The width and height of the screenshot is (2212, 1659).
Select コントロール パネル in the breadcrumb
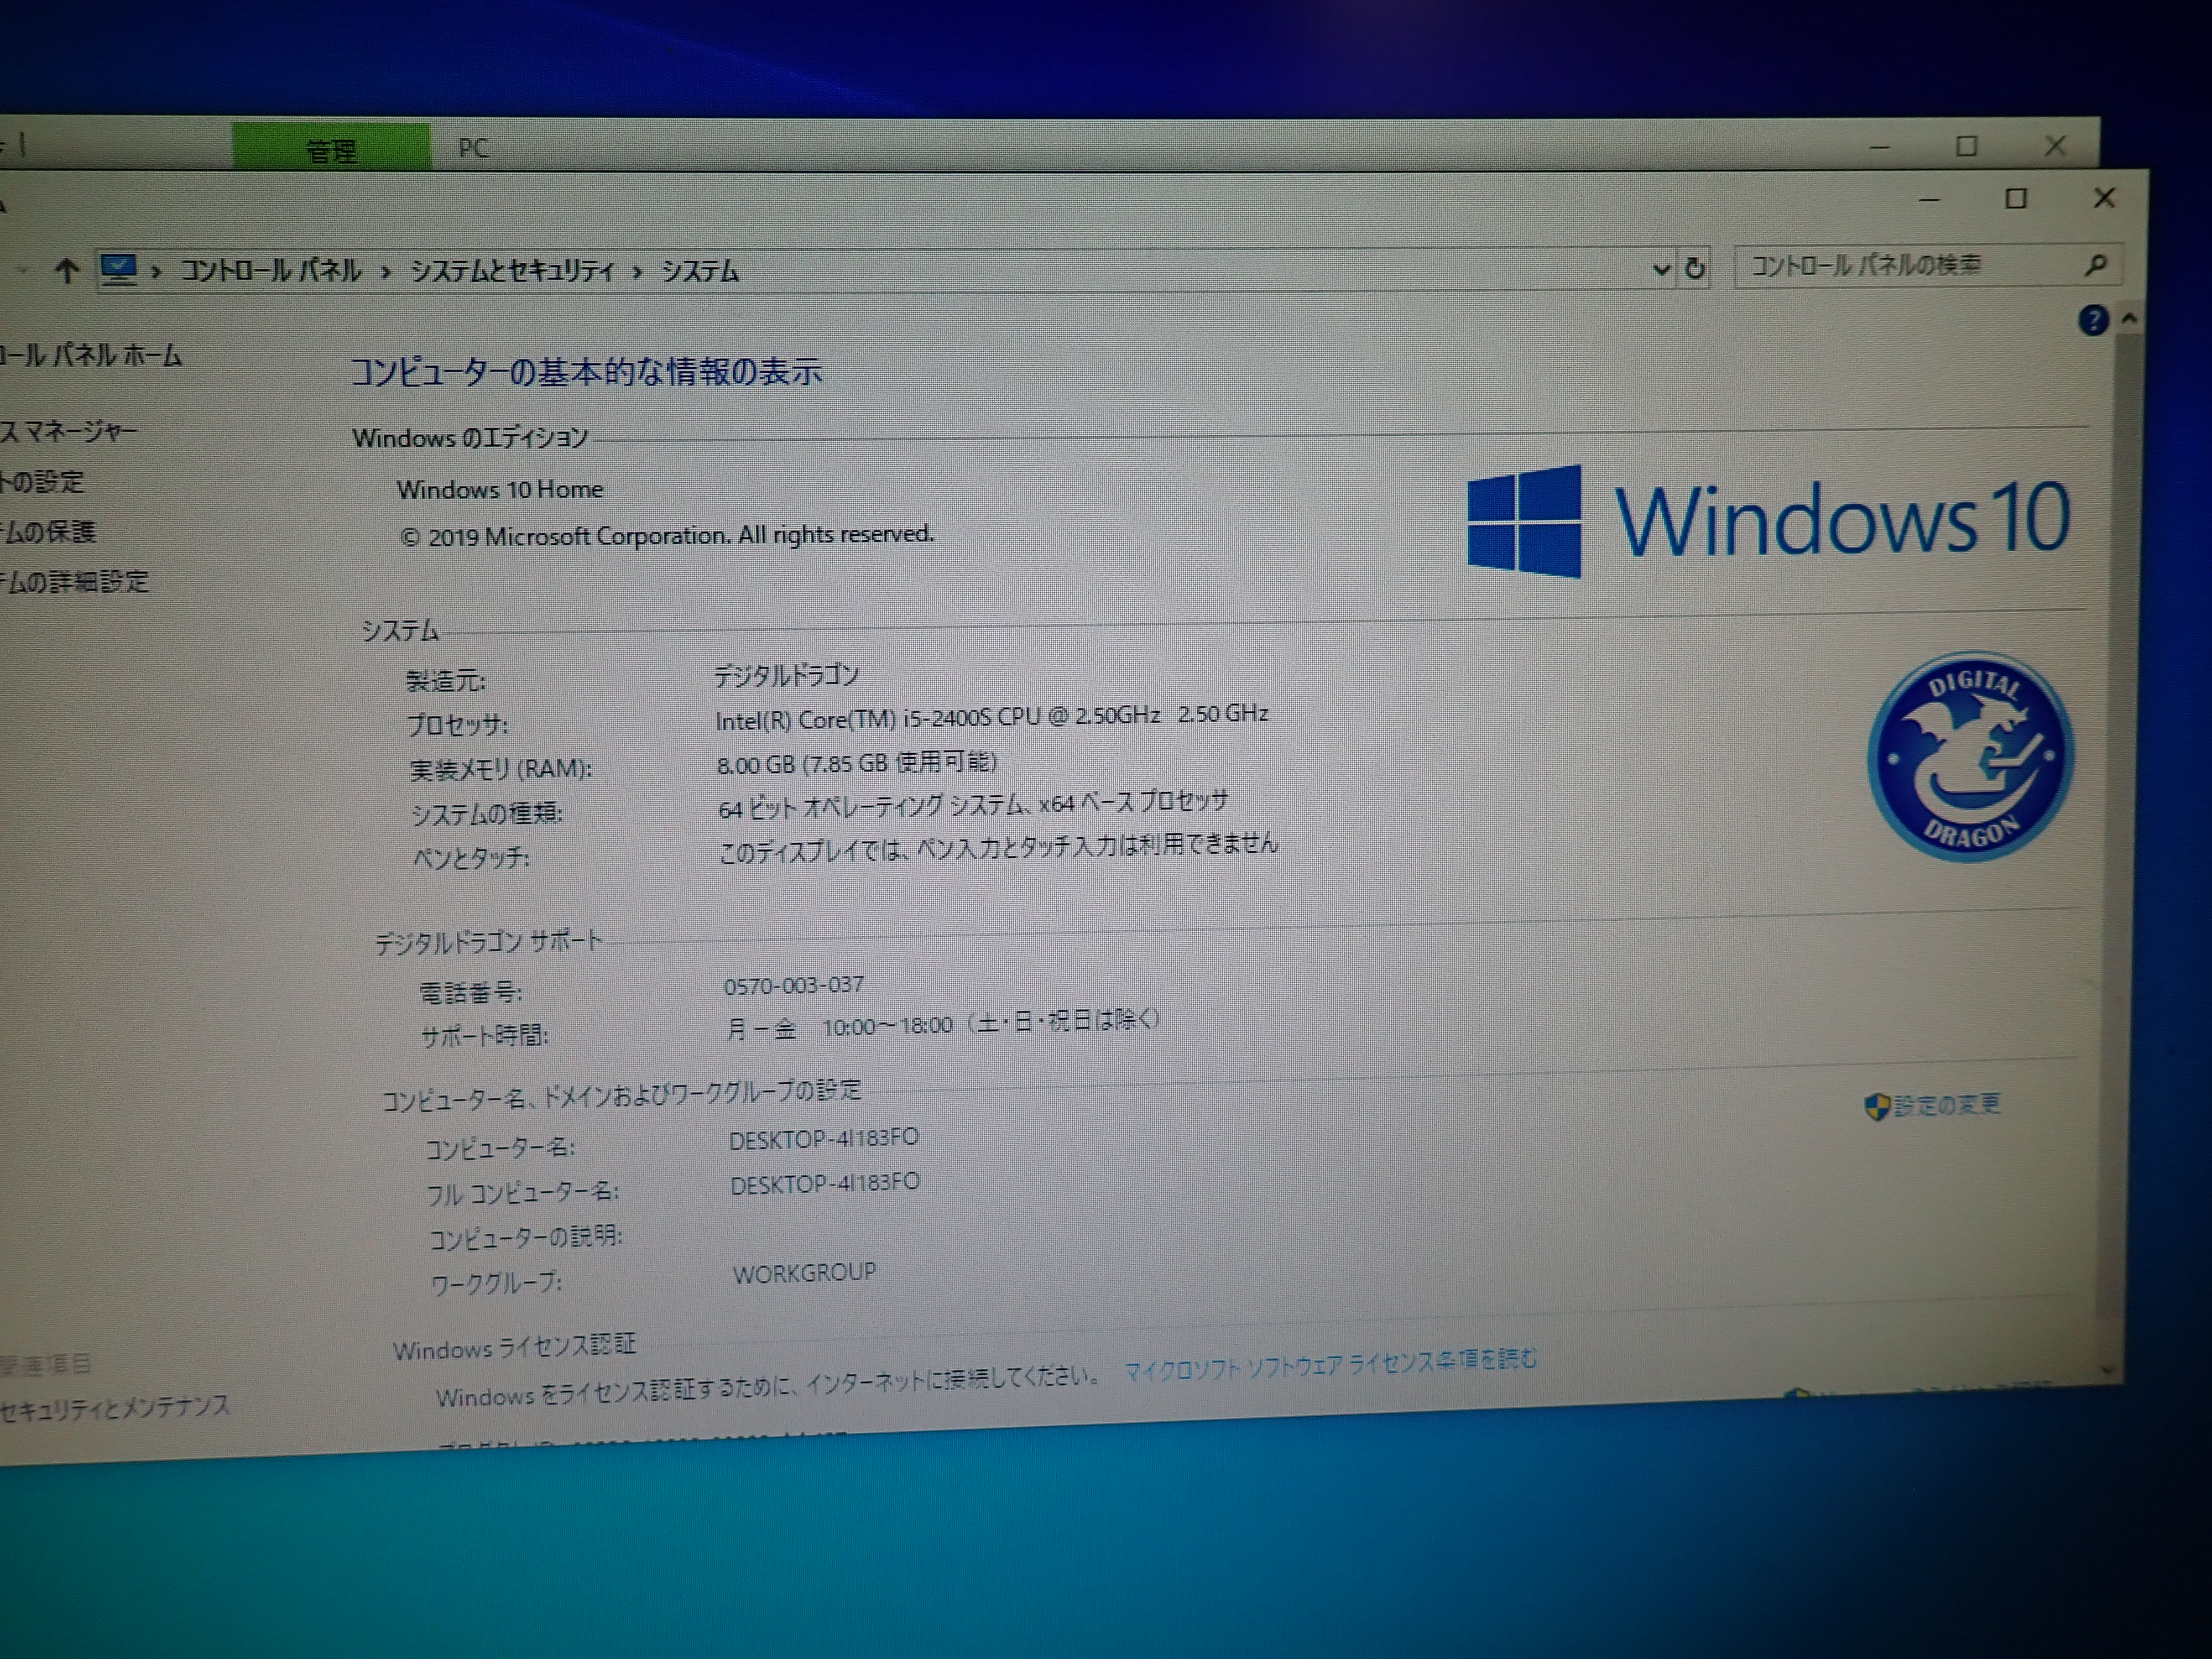(x=271, y=270)
